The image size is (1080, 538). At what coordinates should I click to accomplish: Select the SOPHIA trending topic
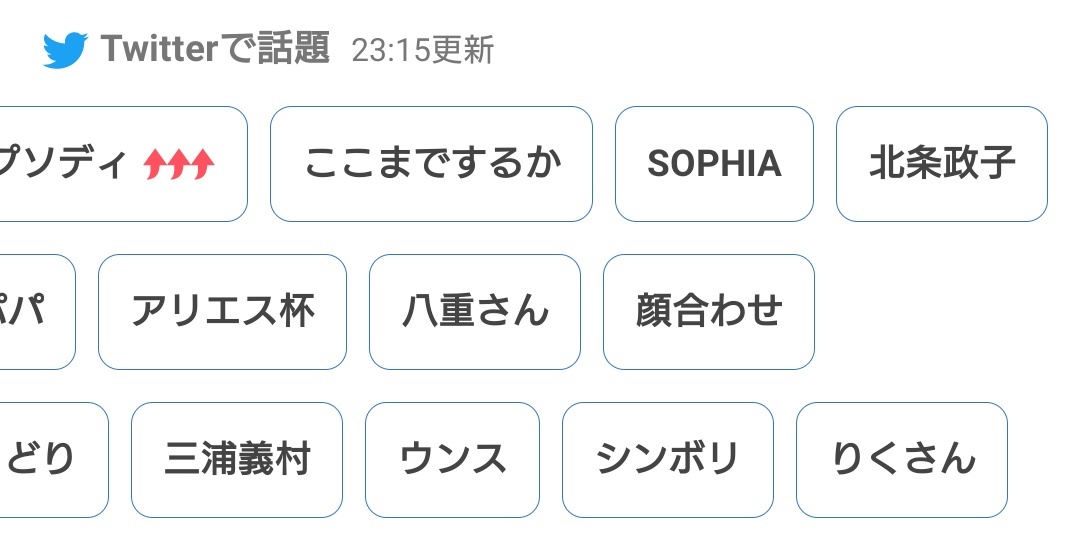(x=714, y=164)
